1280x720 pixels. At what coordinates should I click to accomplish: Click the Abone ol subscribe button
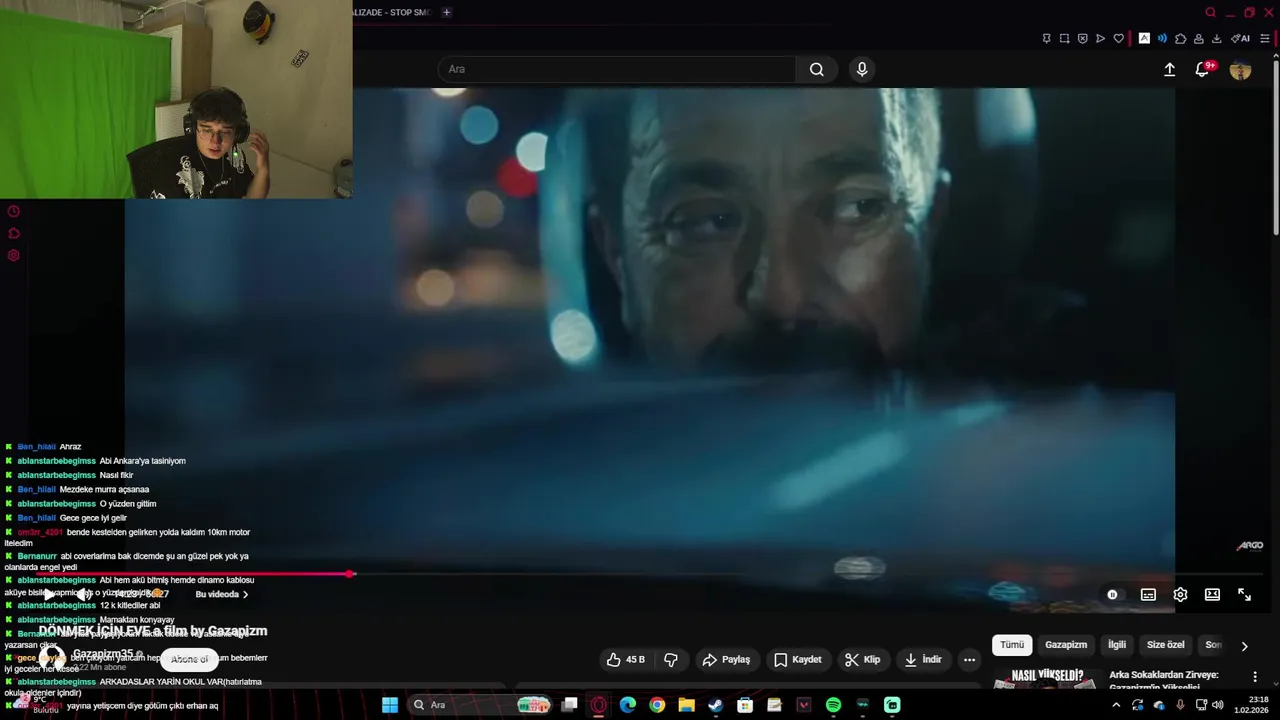[x=189, y=659]
